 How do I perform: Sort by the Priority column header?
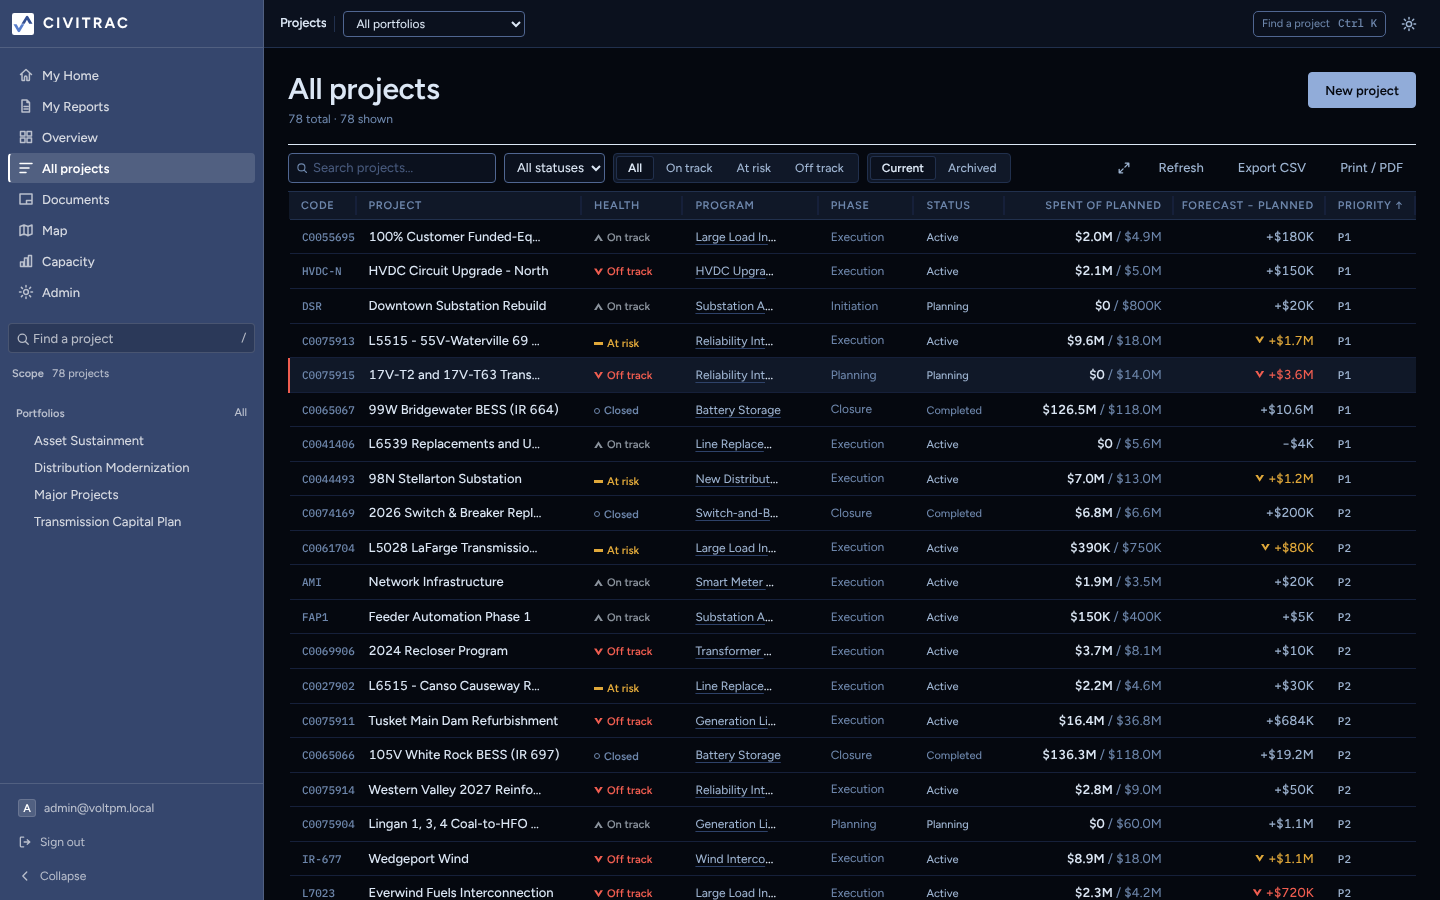pyautogui.click(x=1370, y=205)
